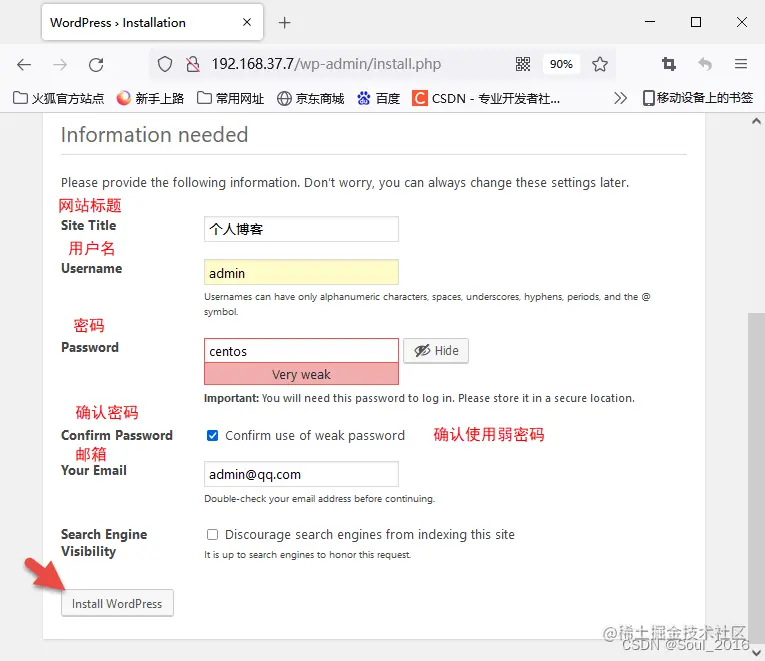The width and height of the screenshot is (765, 661).
Task: Enable Discourage search engines from indexing
Action: tap(212, 535)
